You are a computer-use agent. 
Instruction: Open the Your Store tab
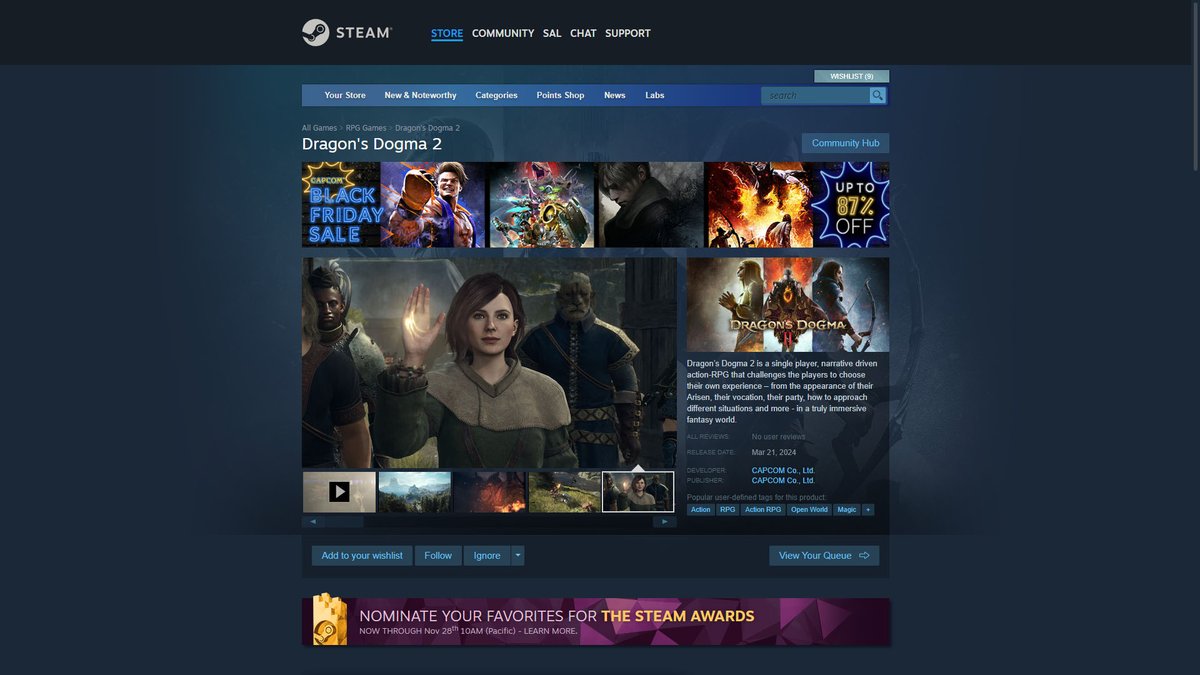pyautogui.click(x=345, y=95)
